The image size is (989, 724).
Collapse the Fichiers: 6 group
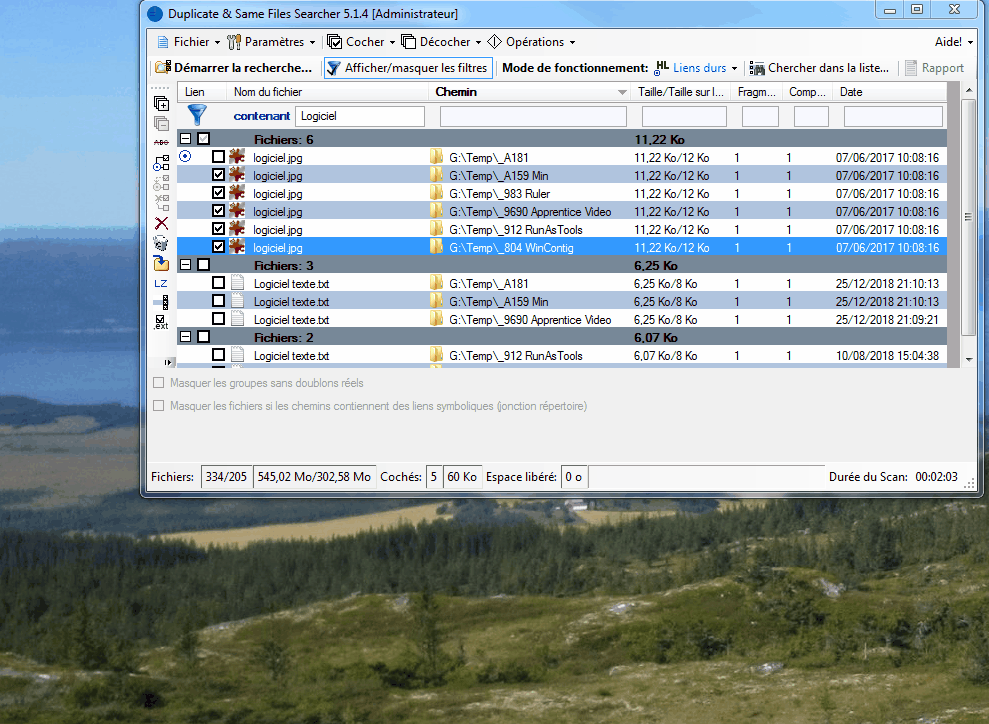(x=185, y=139)
